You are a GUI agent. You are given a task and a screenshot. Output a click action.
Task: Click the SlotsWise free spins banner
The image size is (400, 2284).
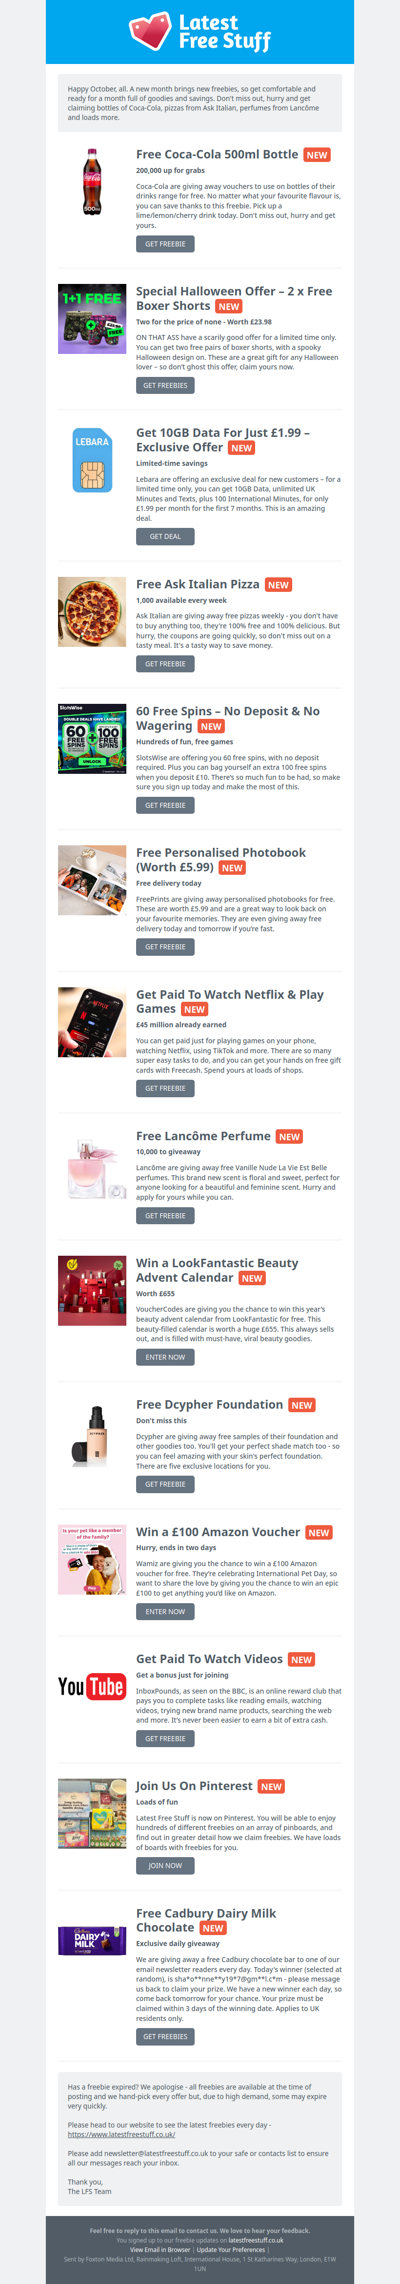92,739
